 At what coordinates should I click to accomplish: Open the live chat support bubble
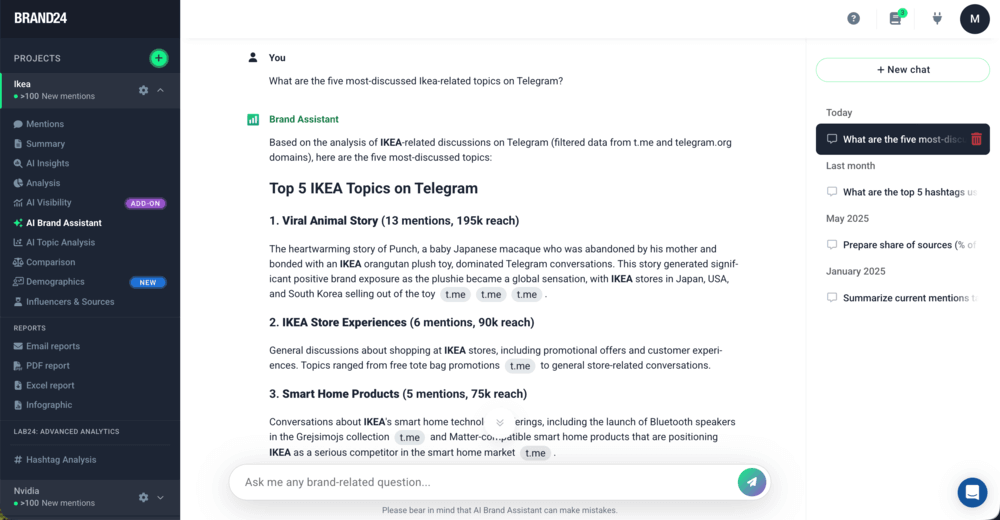pyautogui.click(x=971, y=492)
